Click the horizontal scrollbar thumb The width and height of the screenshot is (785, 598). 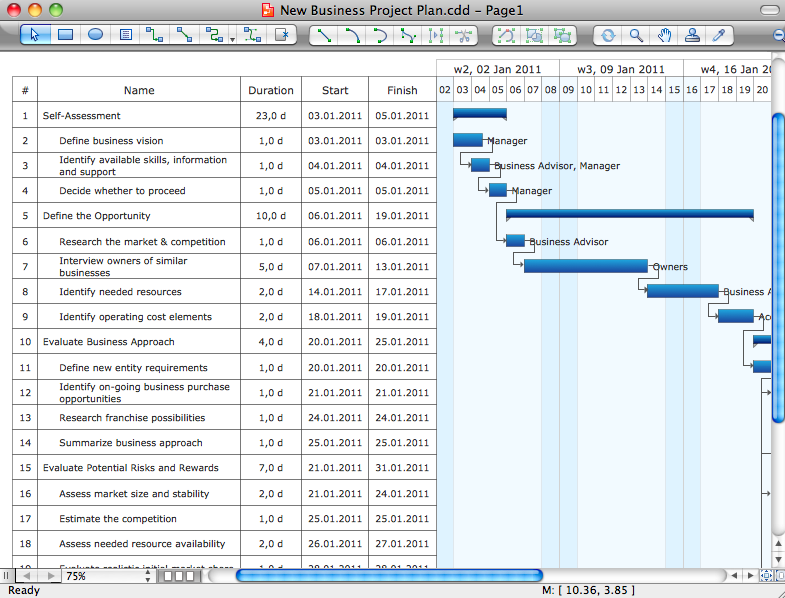[388, 576]
